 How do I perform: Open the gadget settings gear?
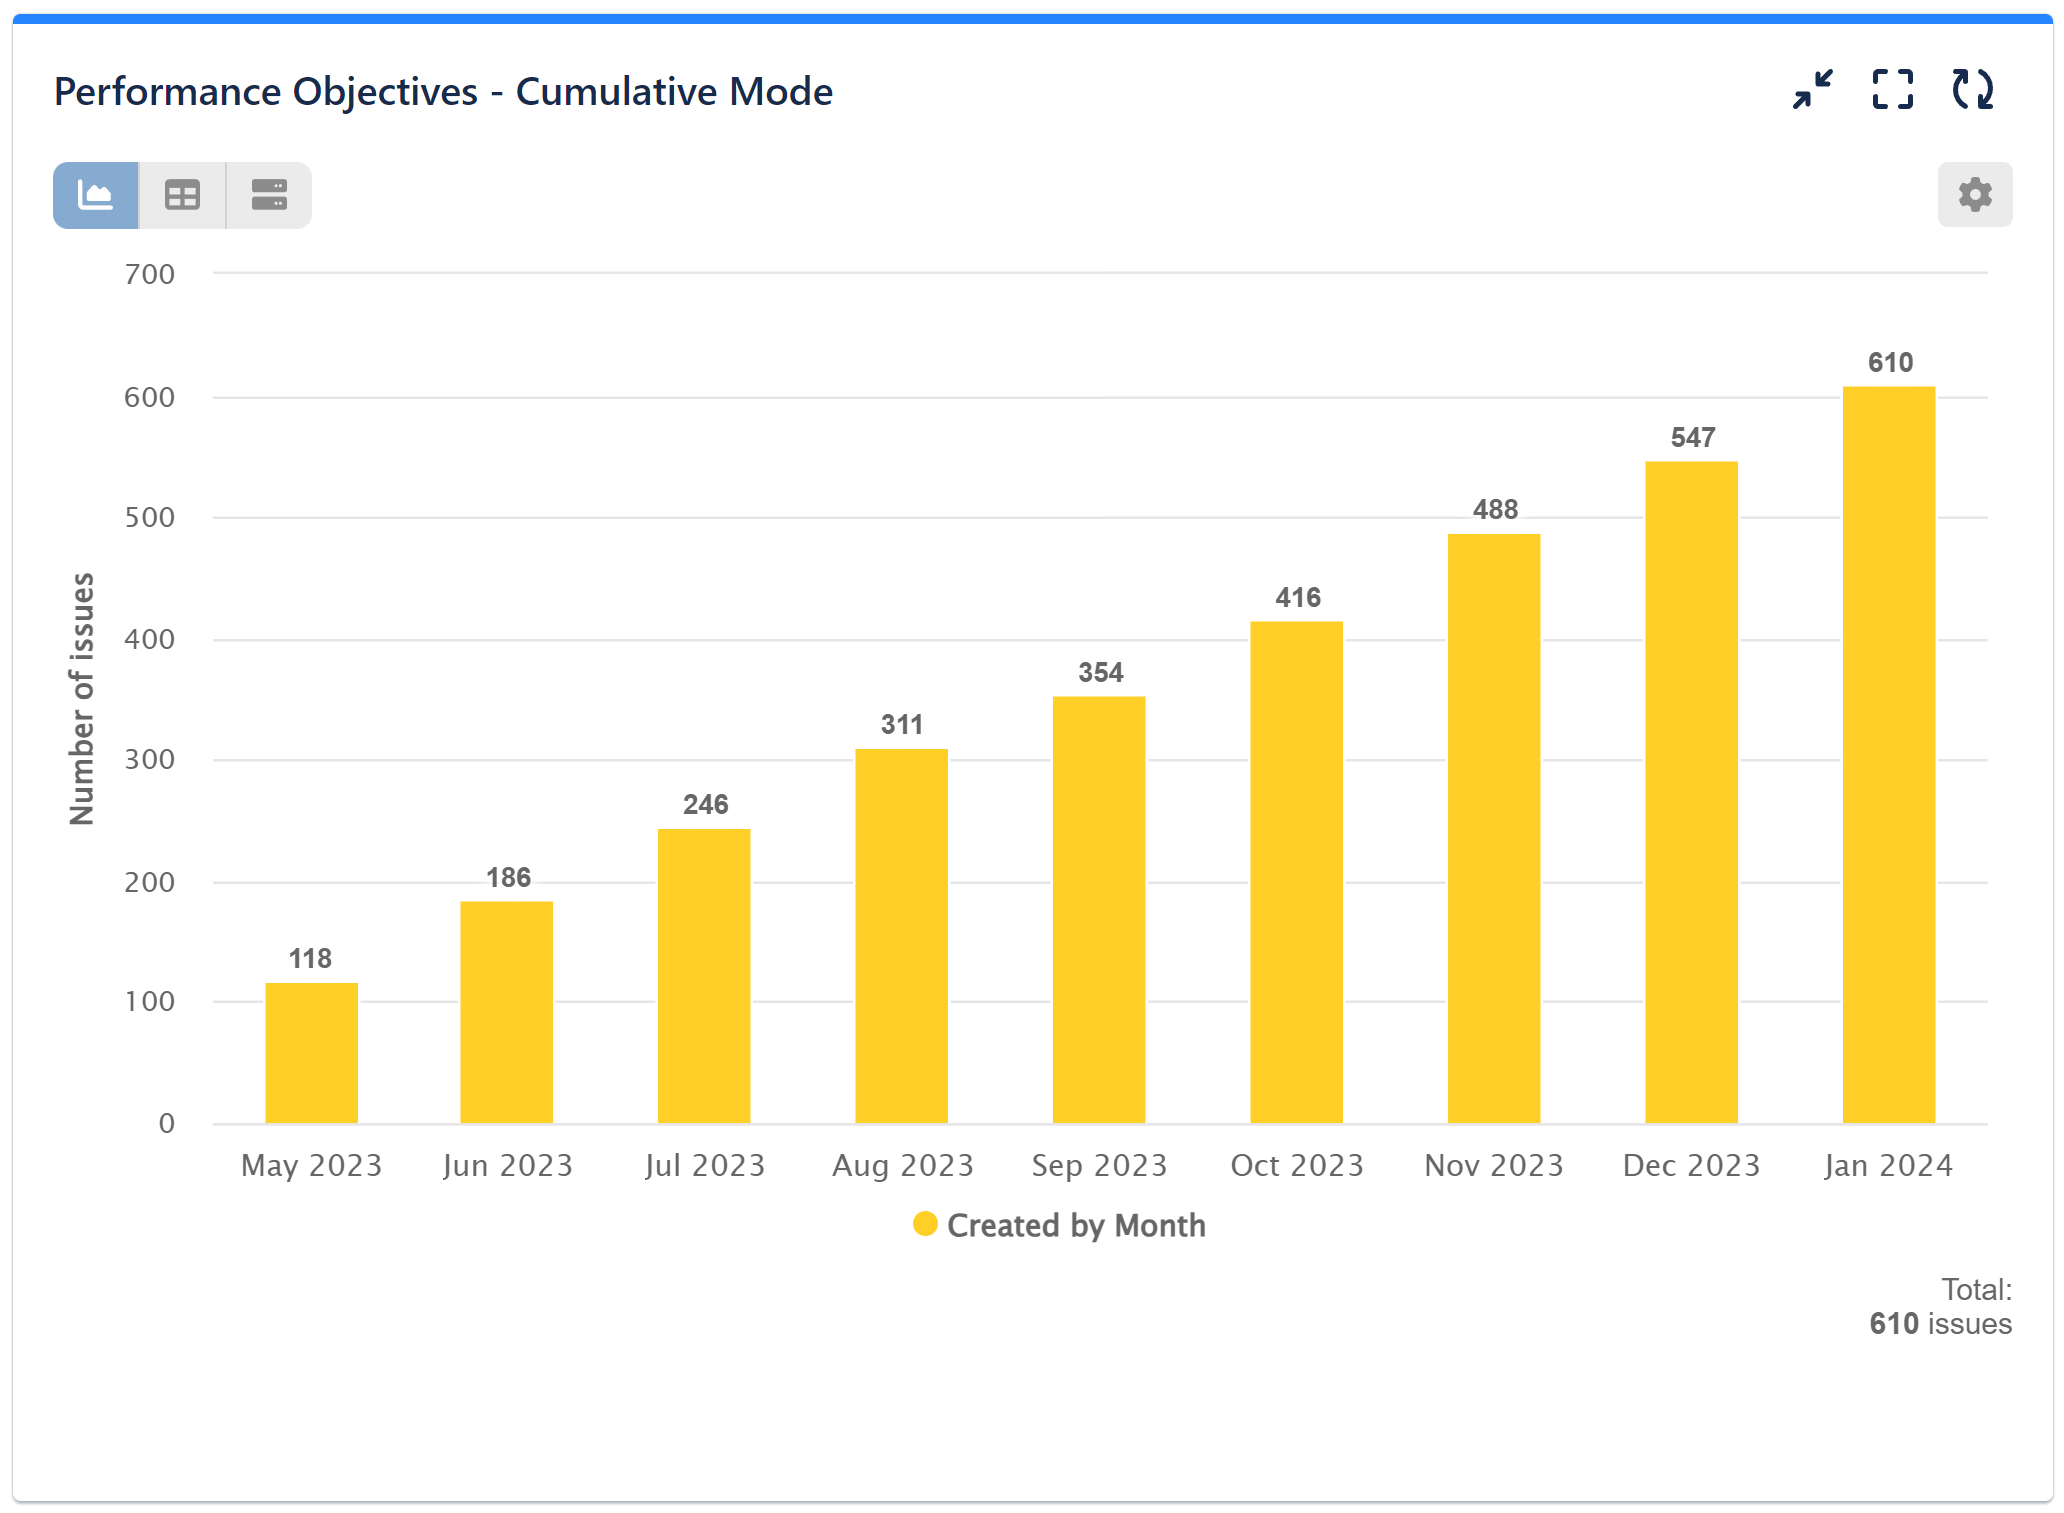(x=1973, y=195)
